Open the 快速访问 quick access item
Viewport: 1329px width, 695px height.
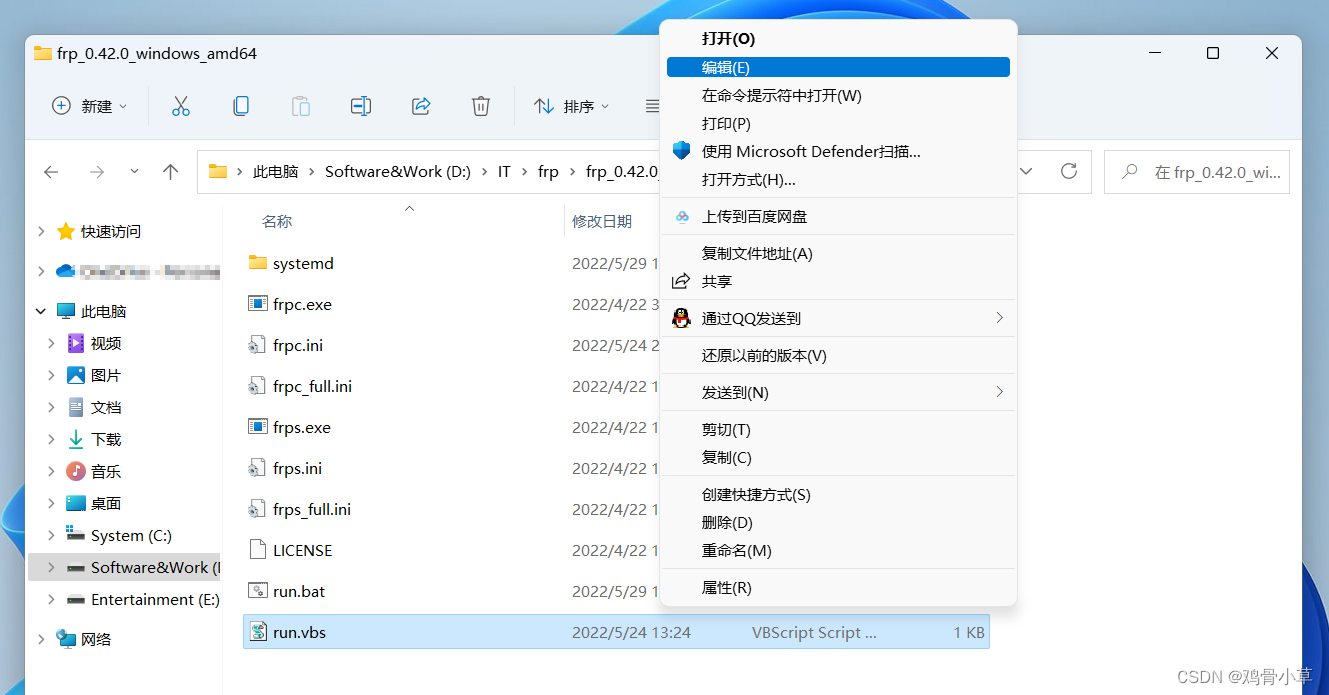point(111,231)
